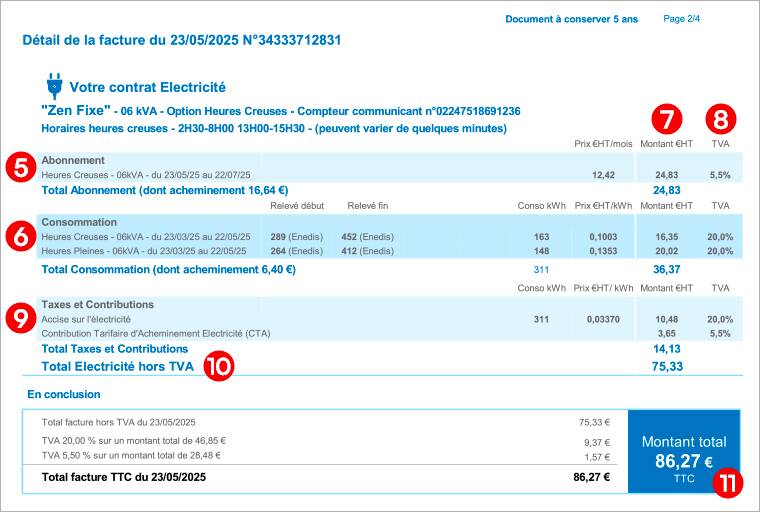This screenshot has width=760, height=512.
Task: Click consumption value '148'
Action: pos(541,251)
